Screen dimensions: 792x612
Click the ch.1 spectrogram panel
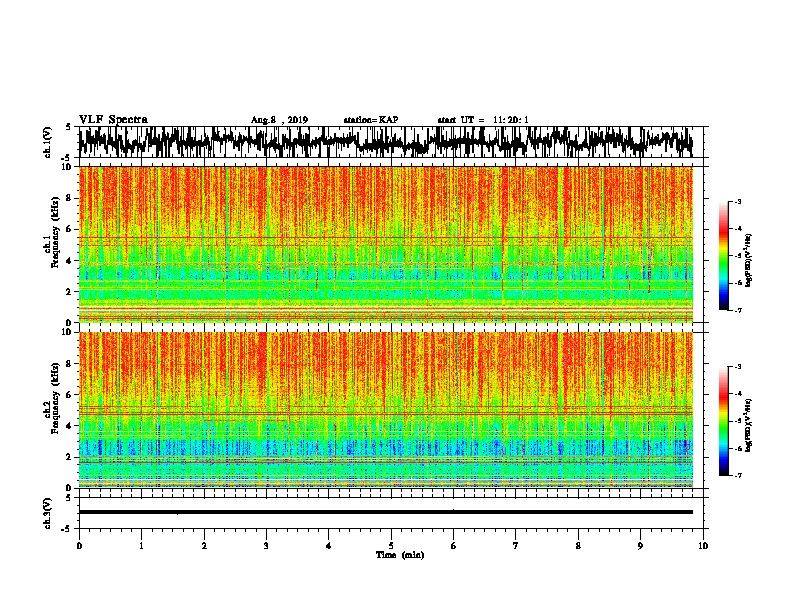coord(386,244)
